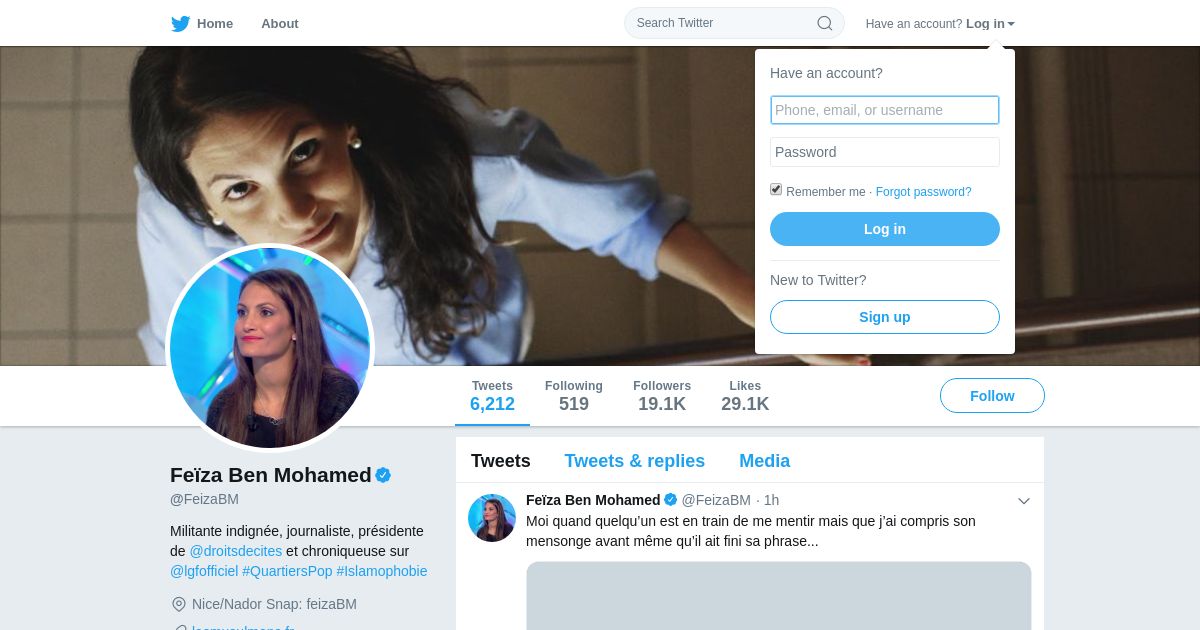Click the search magnifier icon

[x=824, y=23]
